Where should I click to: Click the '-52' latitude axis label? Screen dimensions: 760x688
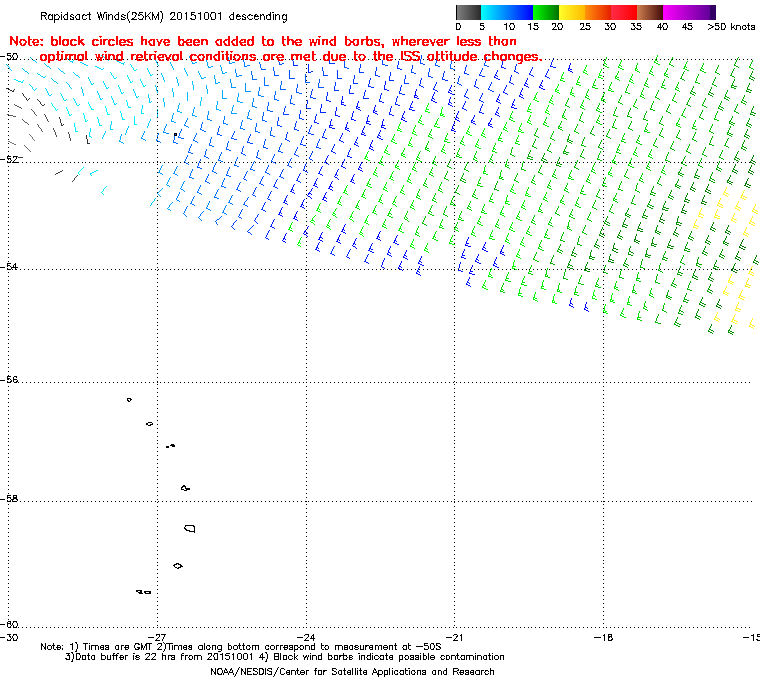9,159
